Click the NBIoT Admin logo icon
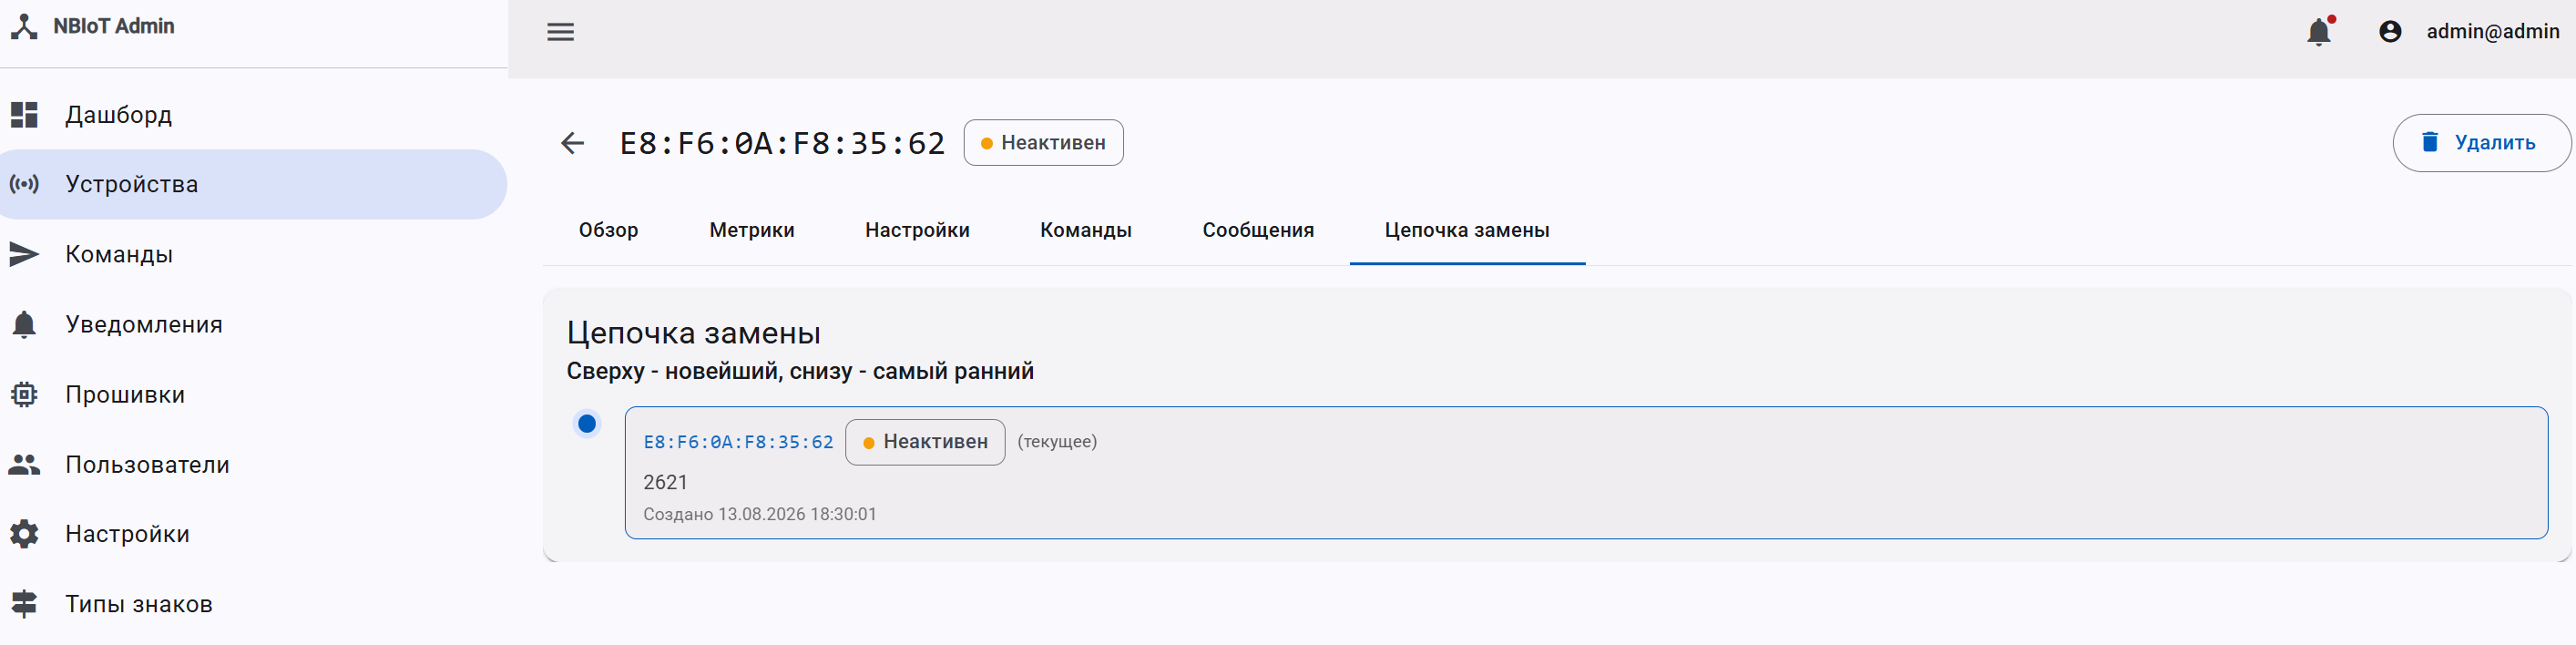 click(x=24, y=27)
